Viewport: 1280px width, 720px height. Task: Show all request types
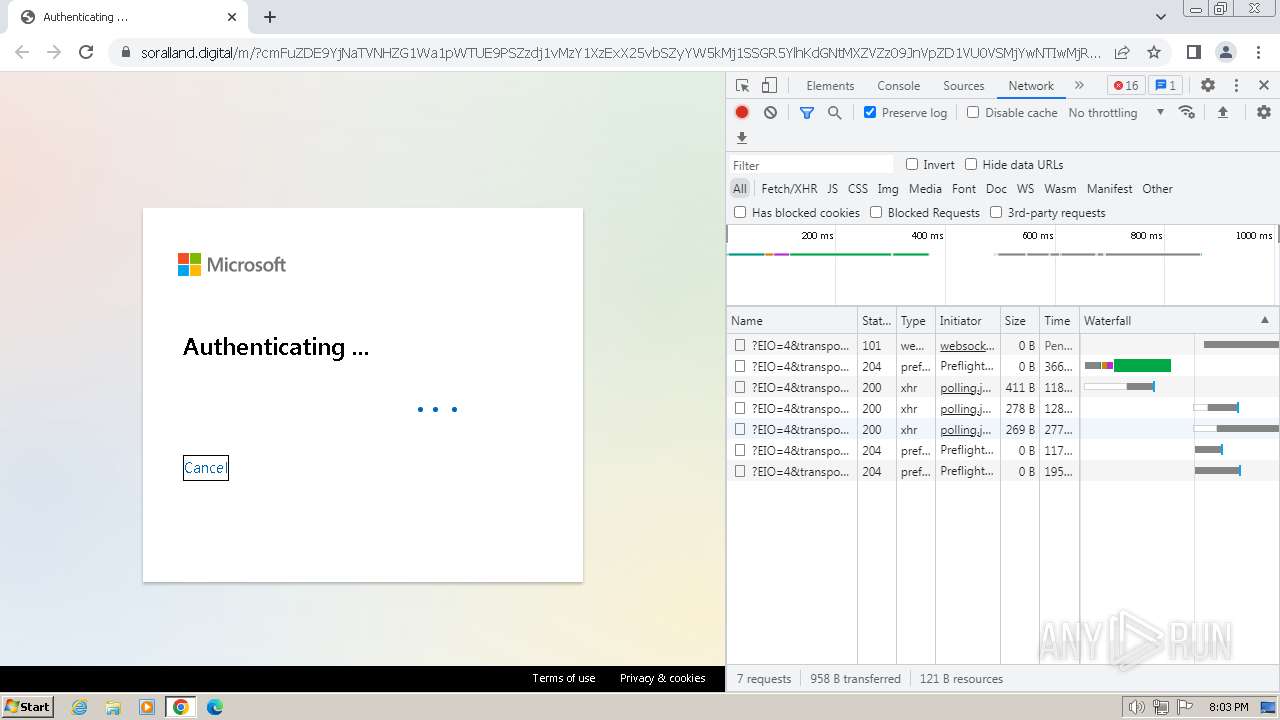click(x=739, y=188)
